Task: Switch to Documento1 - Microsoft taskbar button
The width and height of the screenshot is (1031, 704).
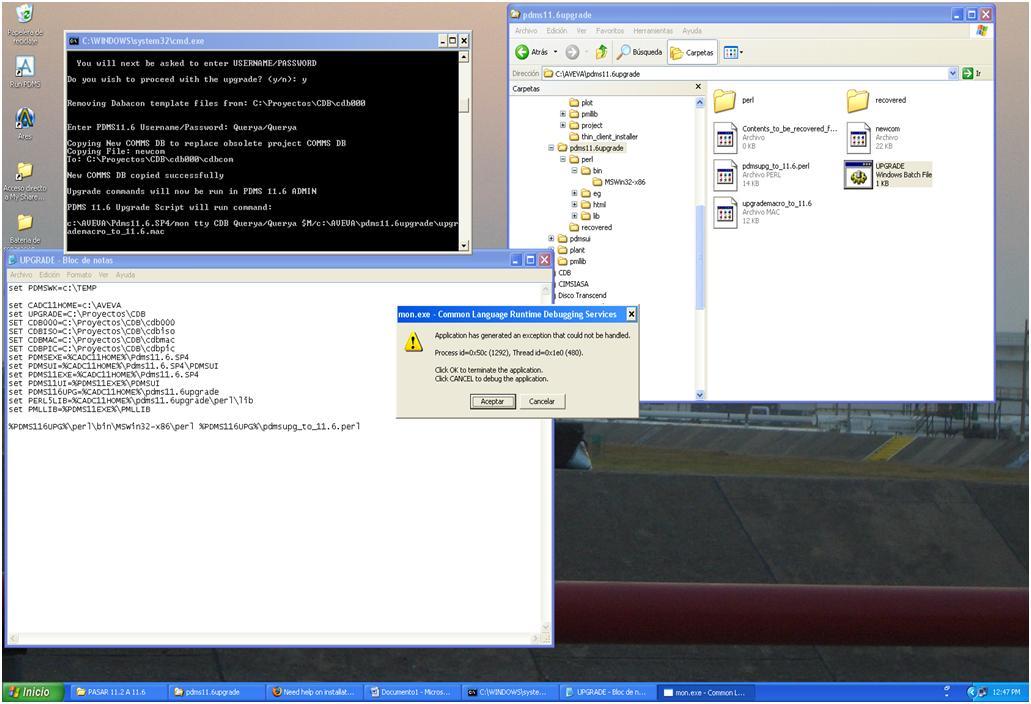Action: pos(412,692)
